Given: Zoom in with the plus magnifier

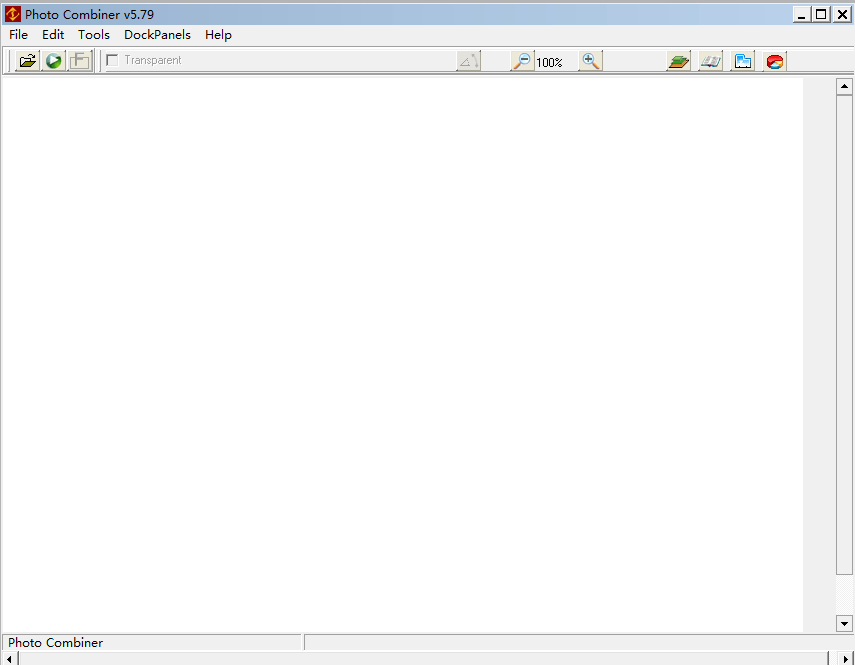Looking at the screenshot, I should (591, 61).
